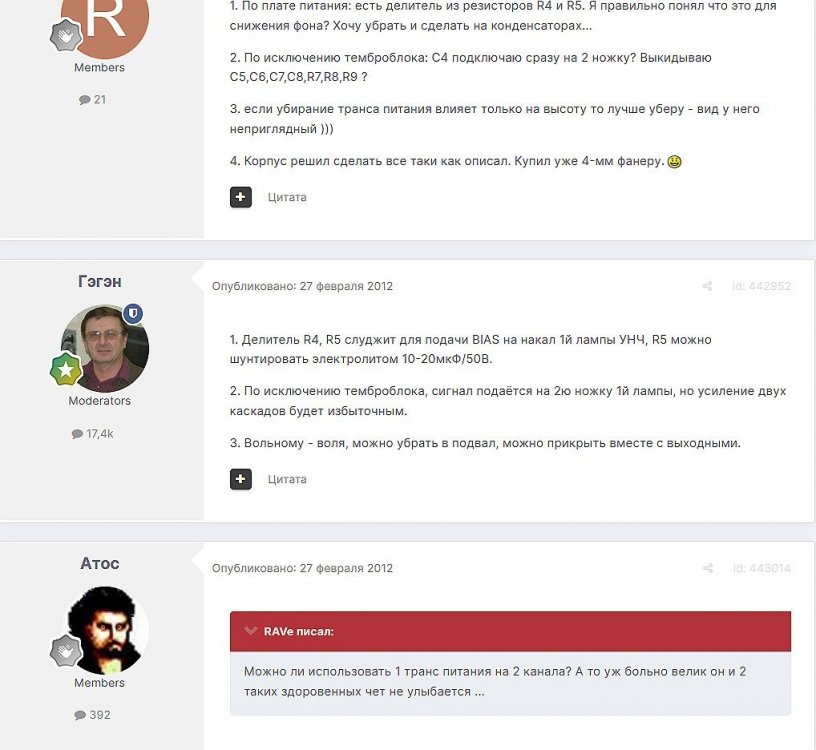The width and height of the screenshot is (816, 750).
Task: Click Атос's avatar image
Action: 105,630
